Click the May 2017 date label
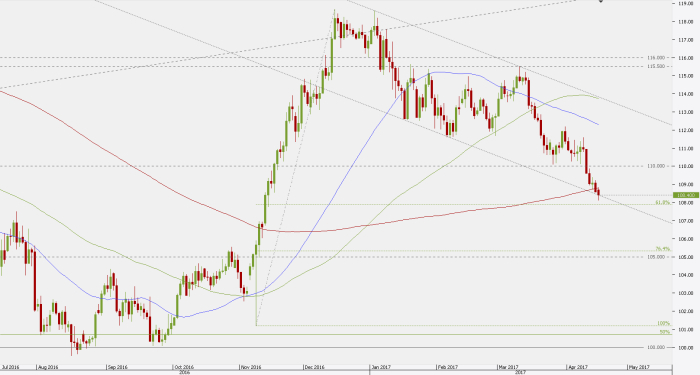Image resolution: width=700 pixels, height=375 pixels. pos(639,367)
